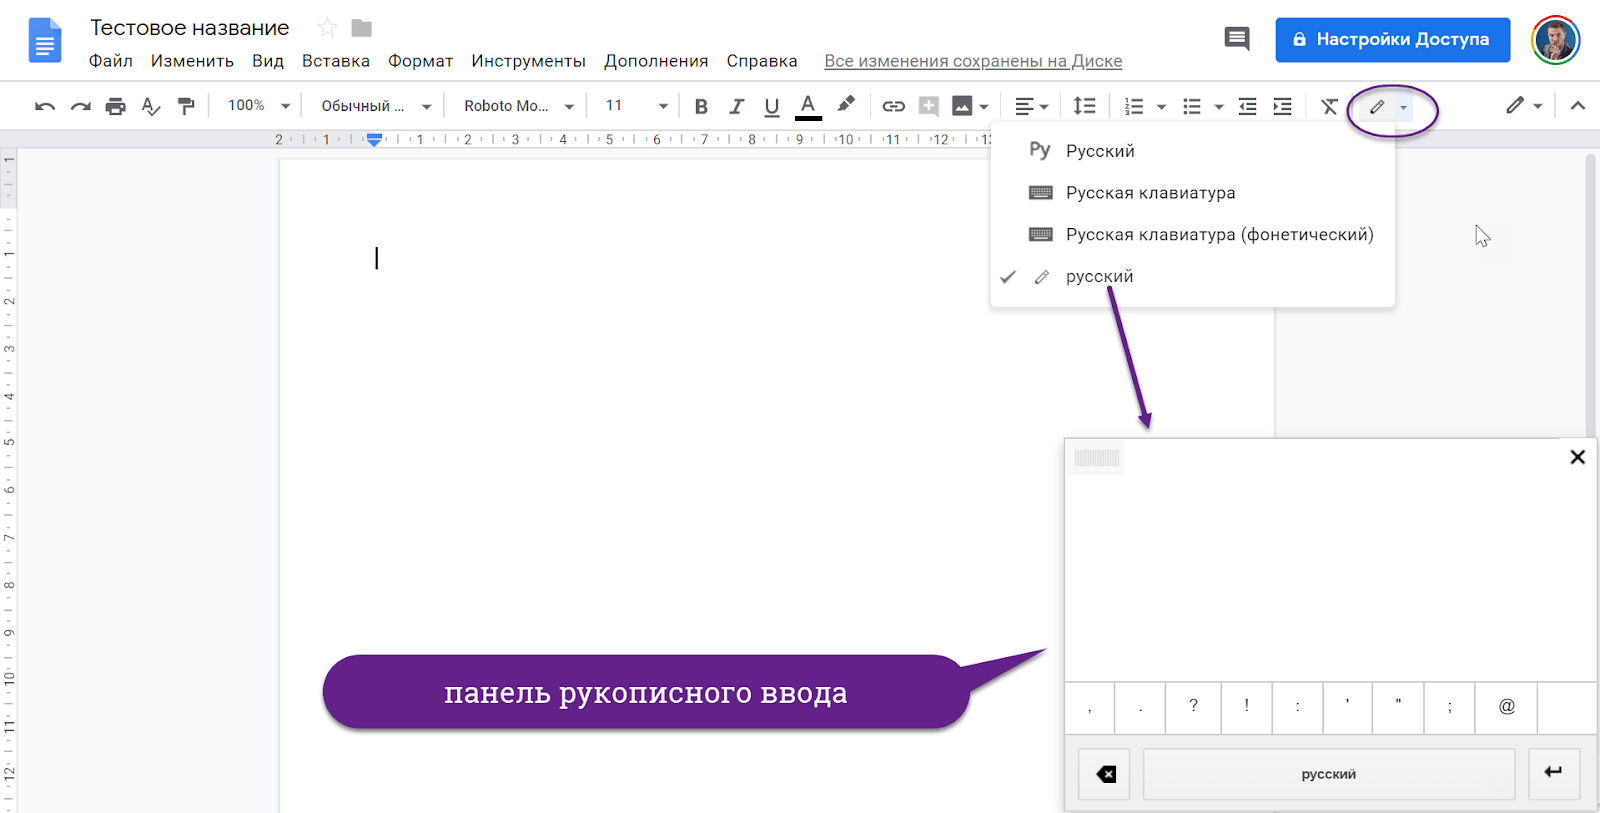The width and height of the screenshot is (1600, 813).
Task: Click the русский space bar button
Action: point(1329,774)
